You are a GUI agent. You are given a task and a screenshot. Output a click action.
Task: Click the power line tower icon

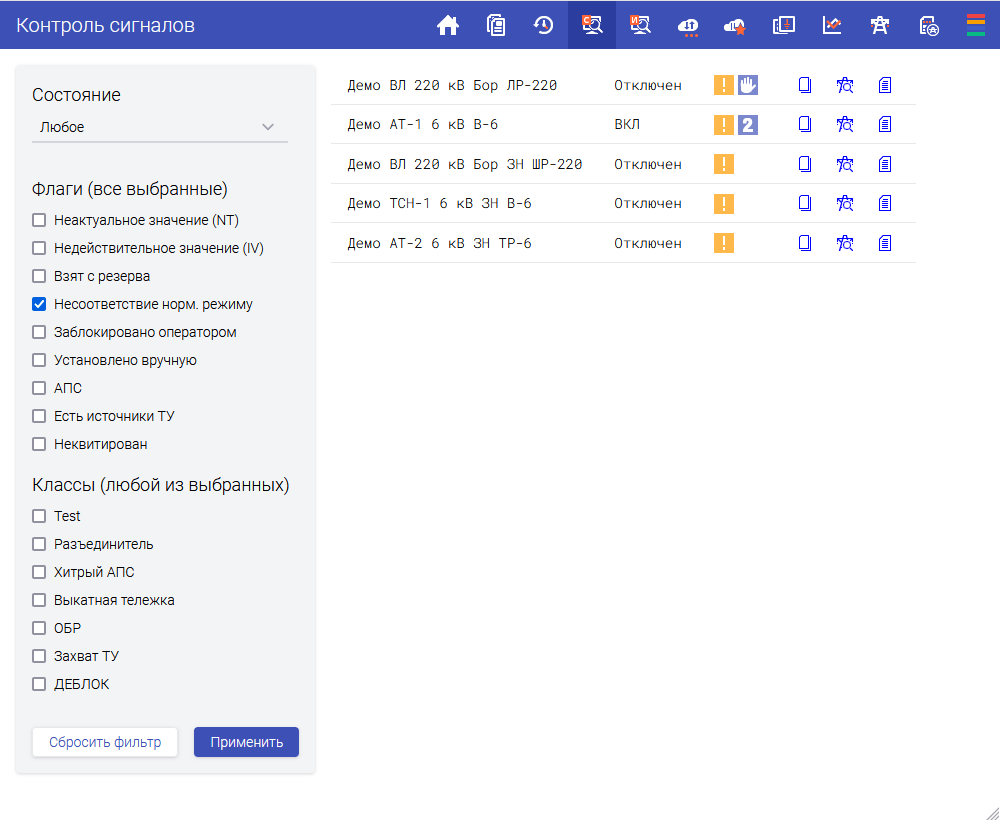[880, 26]
